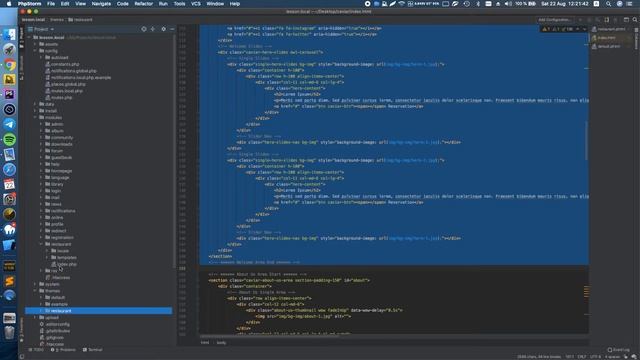The height and width of the screenshot is (360, 640).
Task: Hide the Project panel with minus icon
Action: [172, 29]
